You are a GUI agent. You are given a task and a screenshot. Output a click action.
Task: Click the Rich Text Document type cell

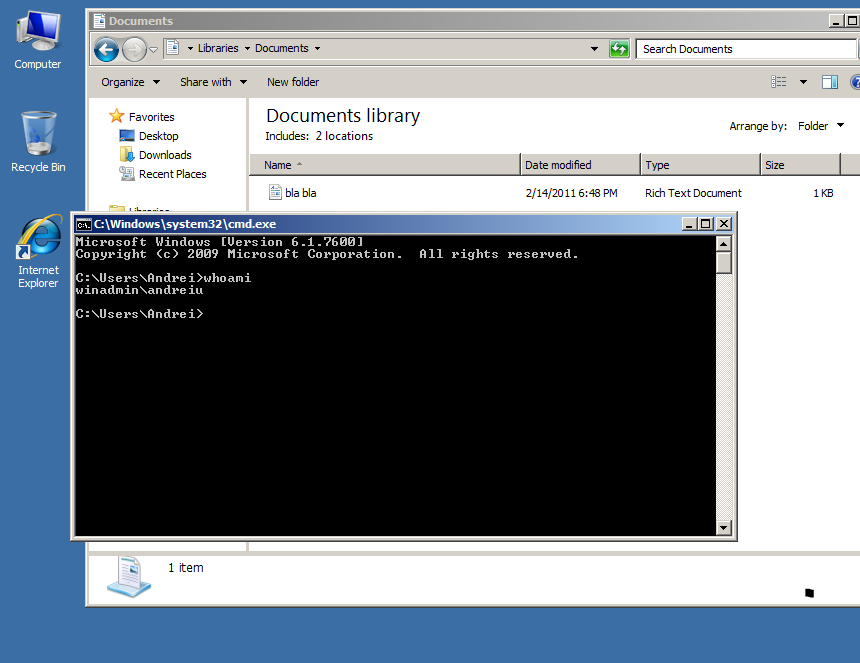[x=693, y=193]
